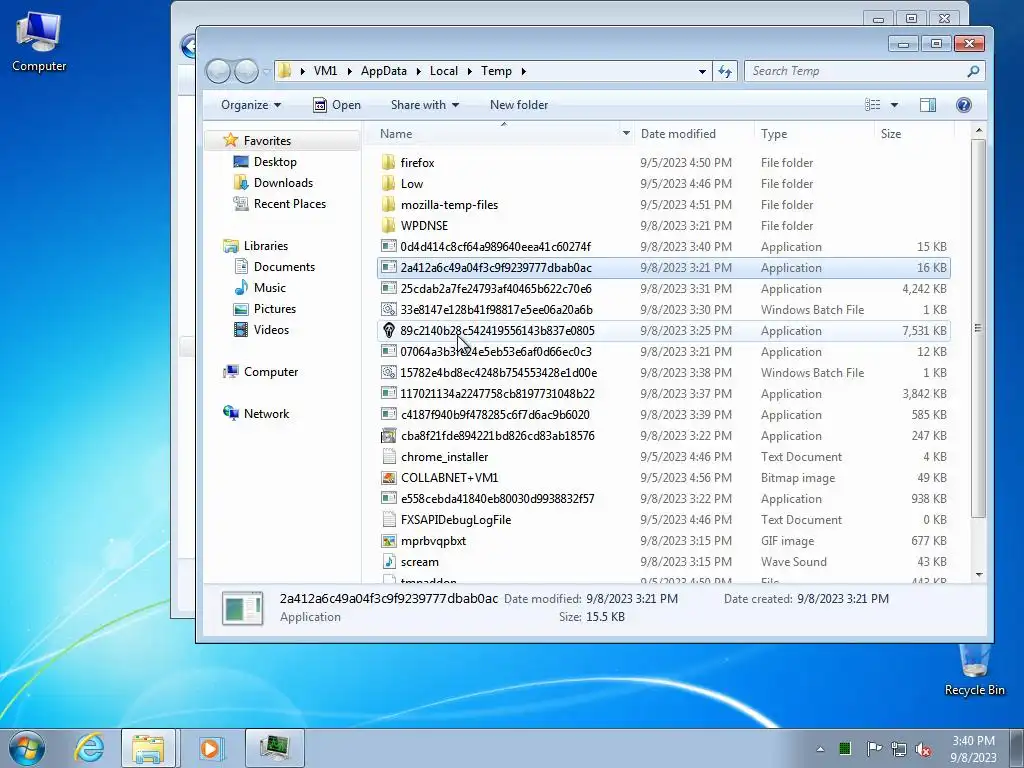1024x768 pixels.
Task: Open the address bar history dropdown
Action: [x=702, y=71]
